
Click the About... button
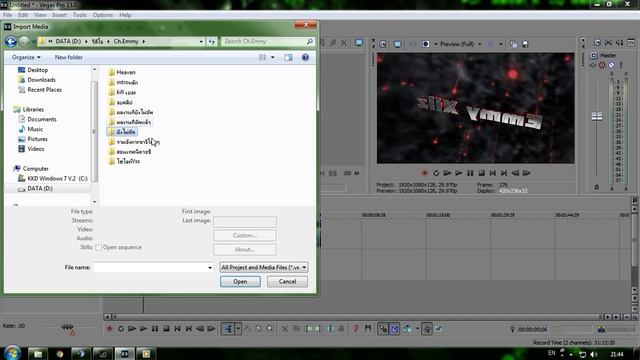click(x=244, y=249)
